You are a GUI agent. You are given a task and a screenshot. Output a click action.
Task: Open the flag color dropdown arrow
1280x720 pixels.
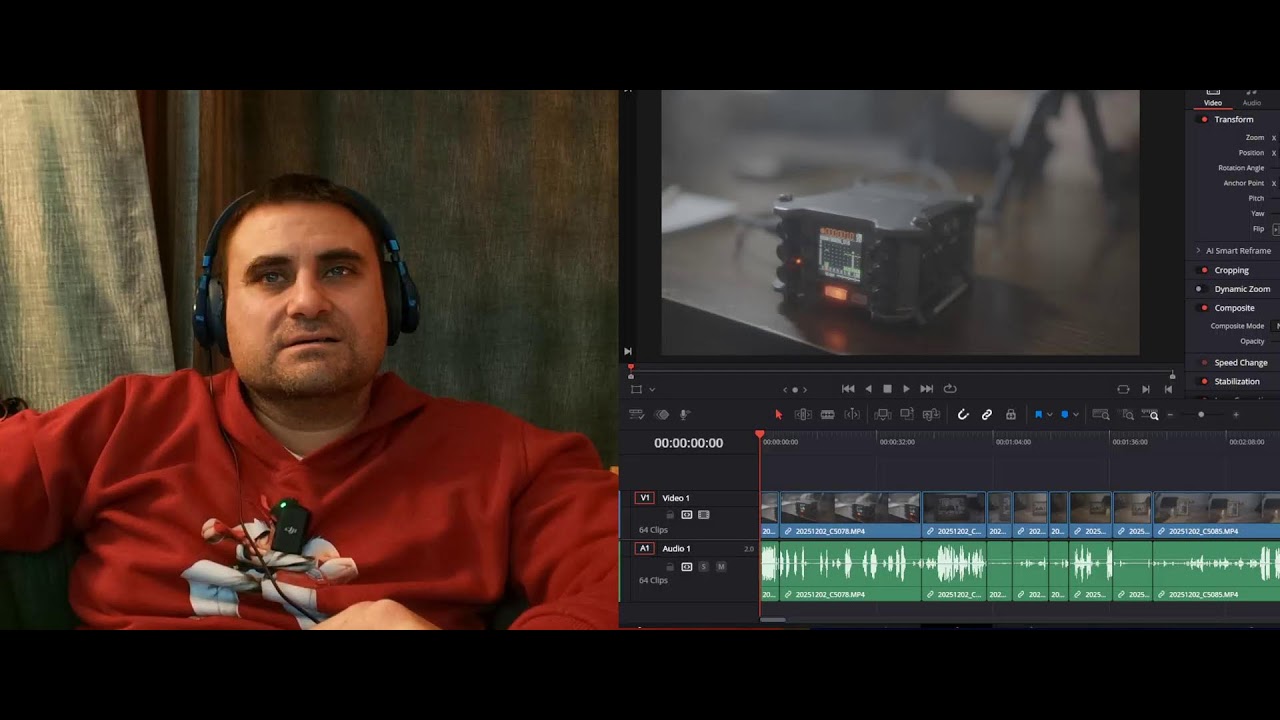click(1049, 414)
